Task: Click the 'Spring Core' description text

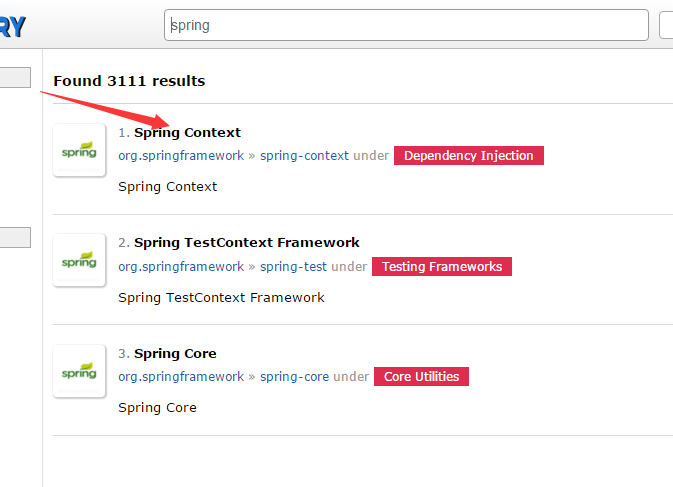Action: click(x=158, y=407)
